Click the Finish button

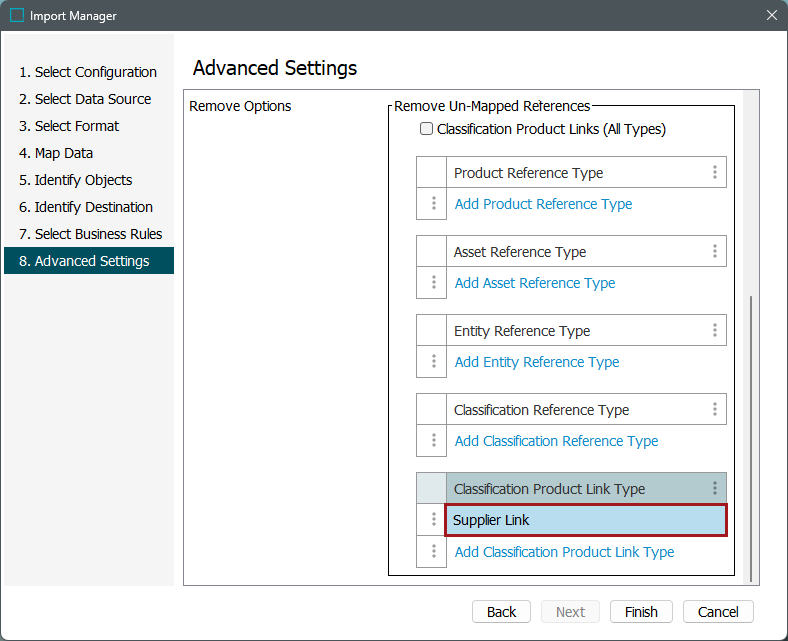click(641, 612)
